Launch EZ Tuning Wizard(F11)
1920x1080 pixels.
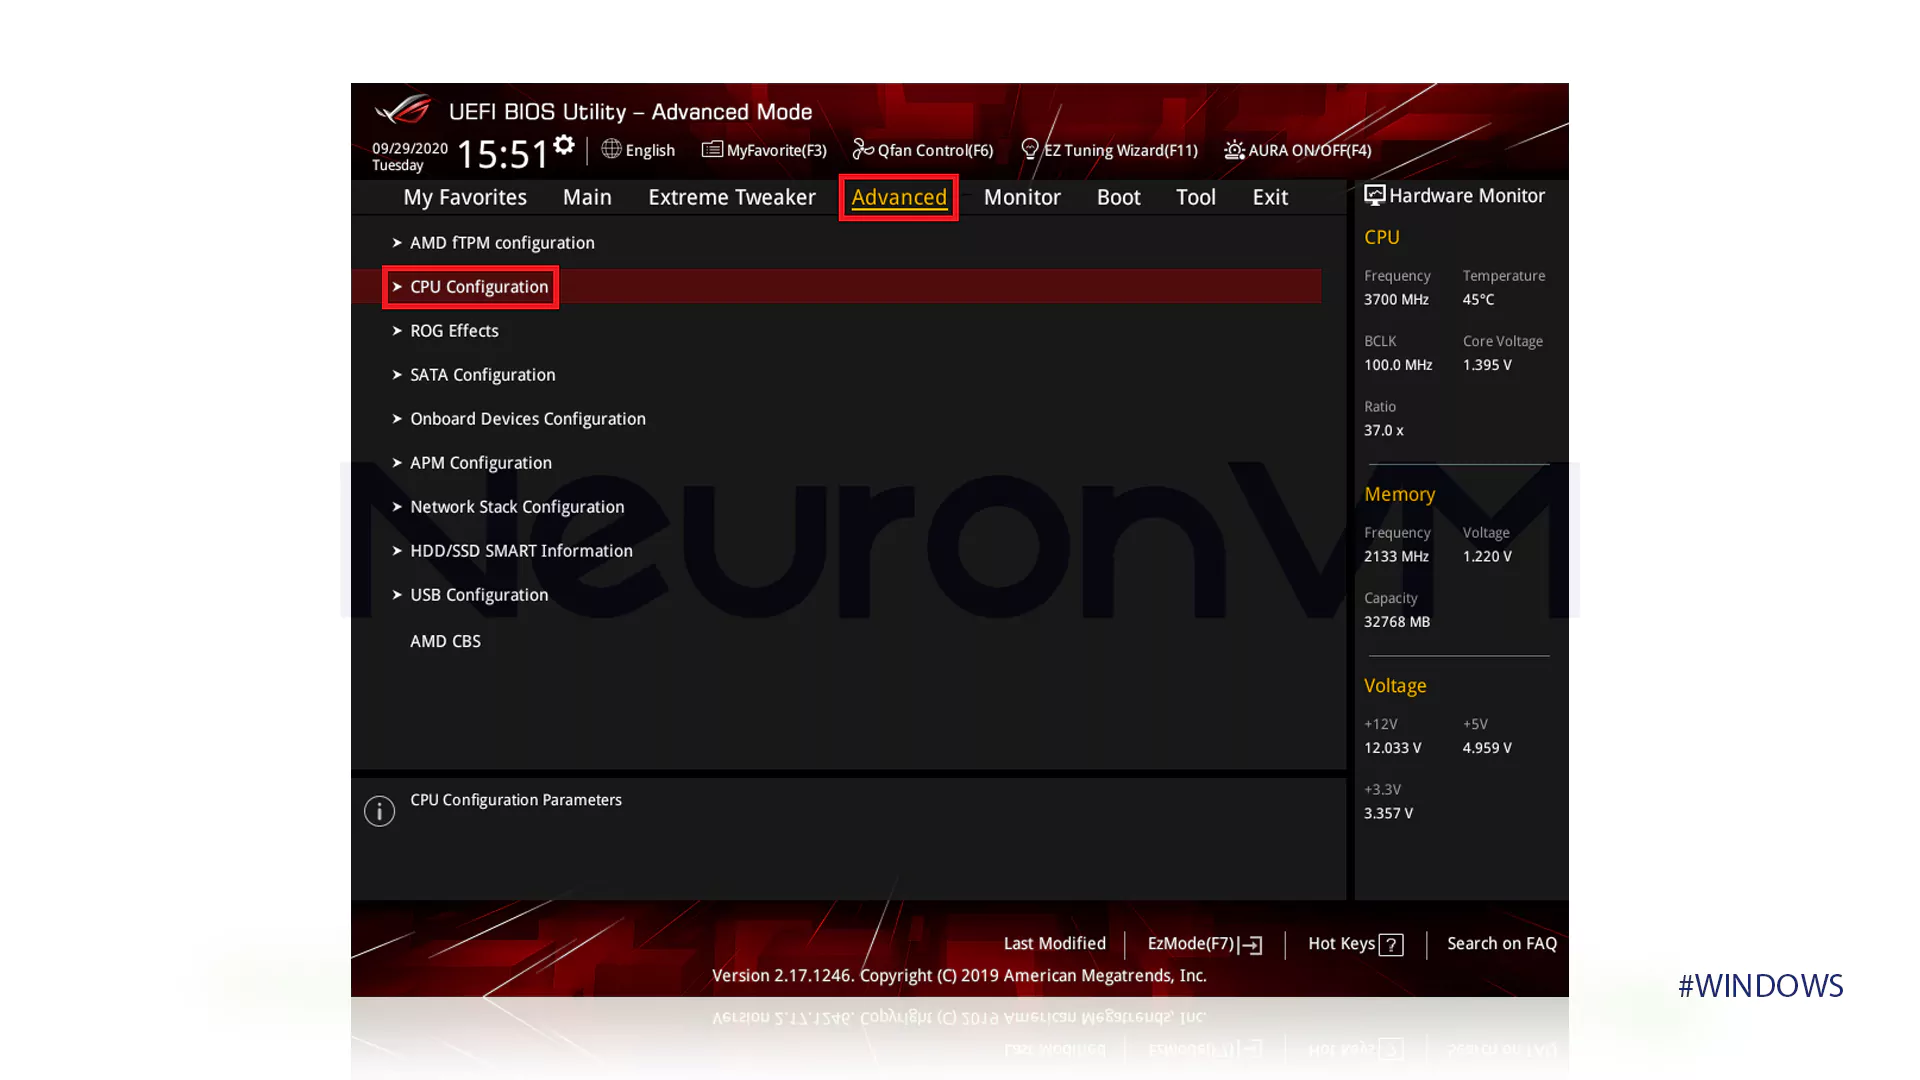click(x=1121, y=150)
